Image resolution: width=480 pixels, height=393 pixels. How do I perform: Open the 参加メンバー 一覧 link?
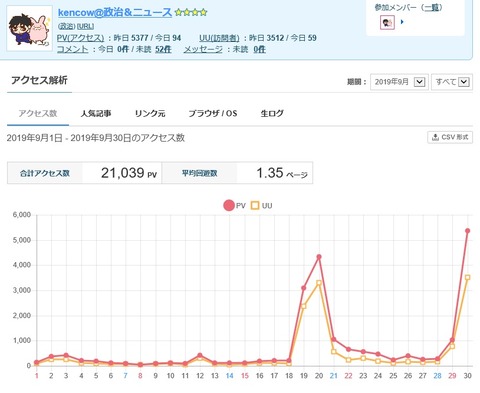point(431,7)
